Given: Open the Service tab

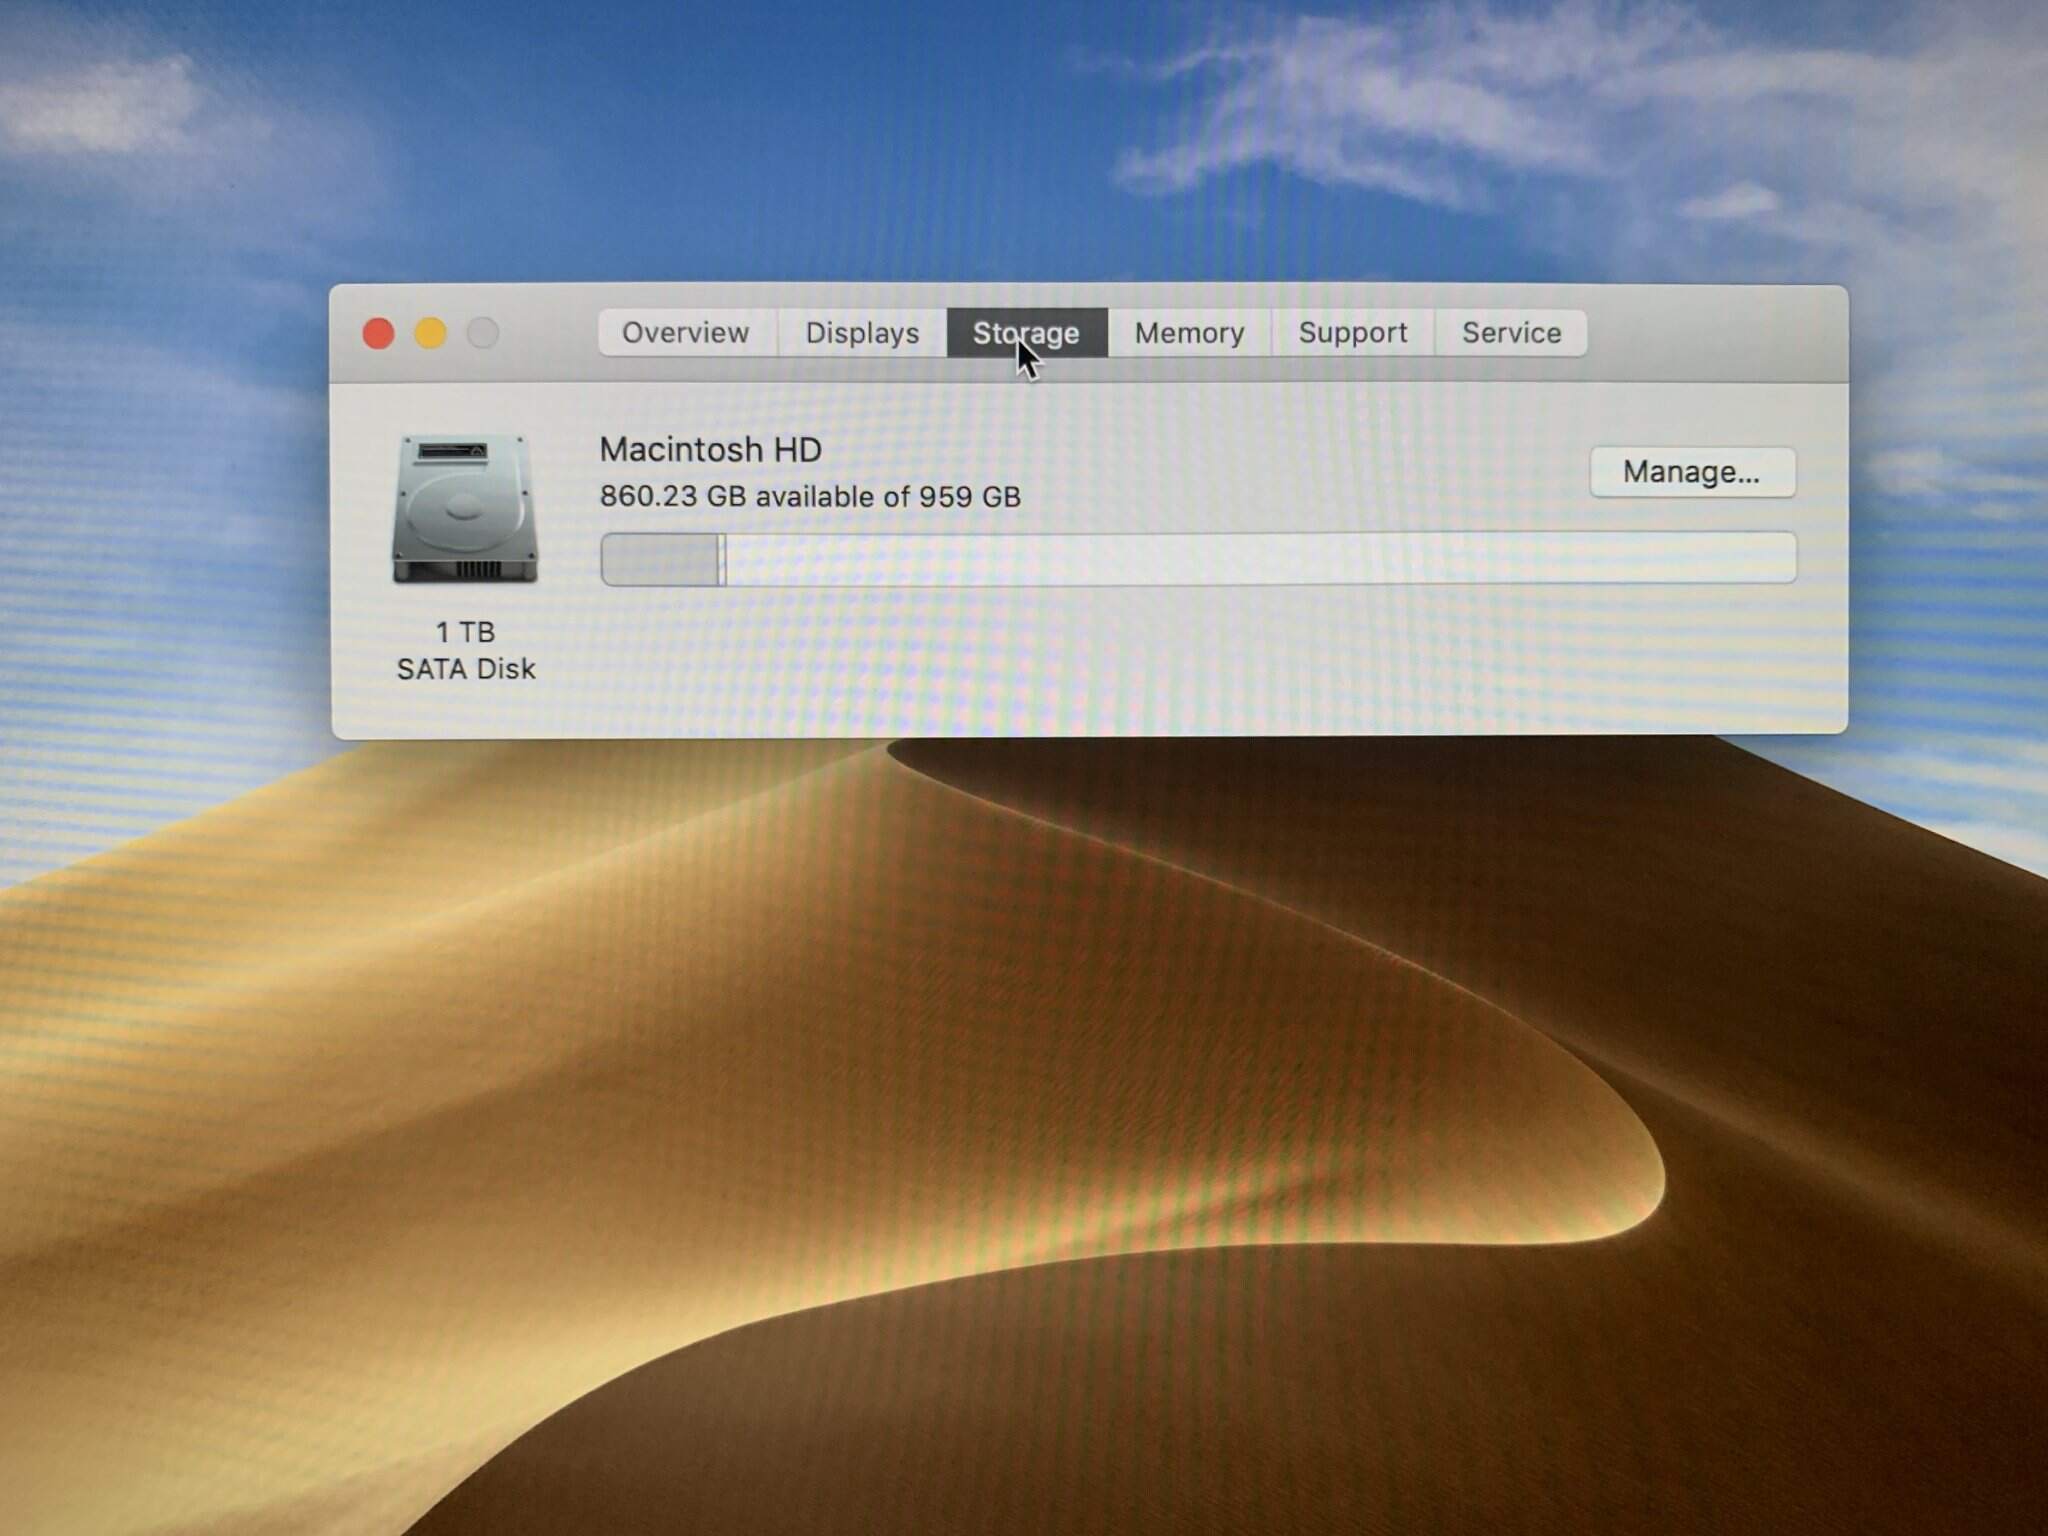Looking at the screenshot, I should (x=1511, y=333).
